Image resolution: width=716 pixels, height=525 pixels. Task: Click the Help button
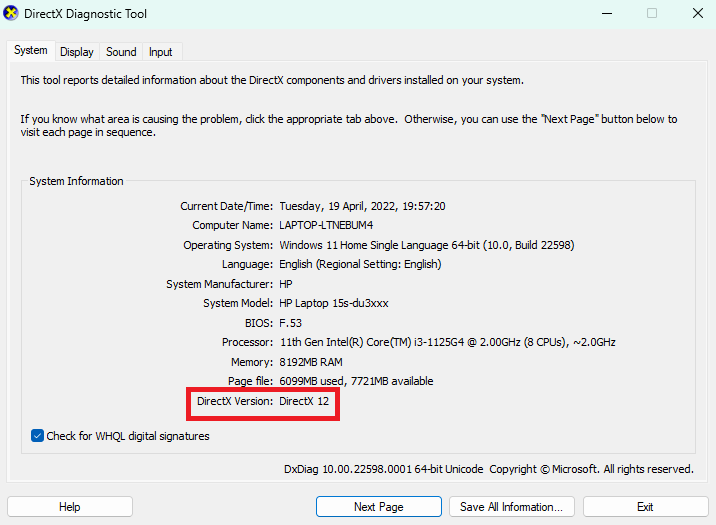tap(69, 507)
